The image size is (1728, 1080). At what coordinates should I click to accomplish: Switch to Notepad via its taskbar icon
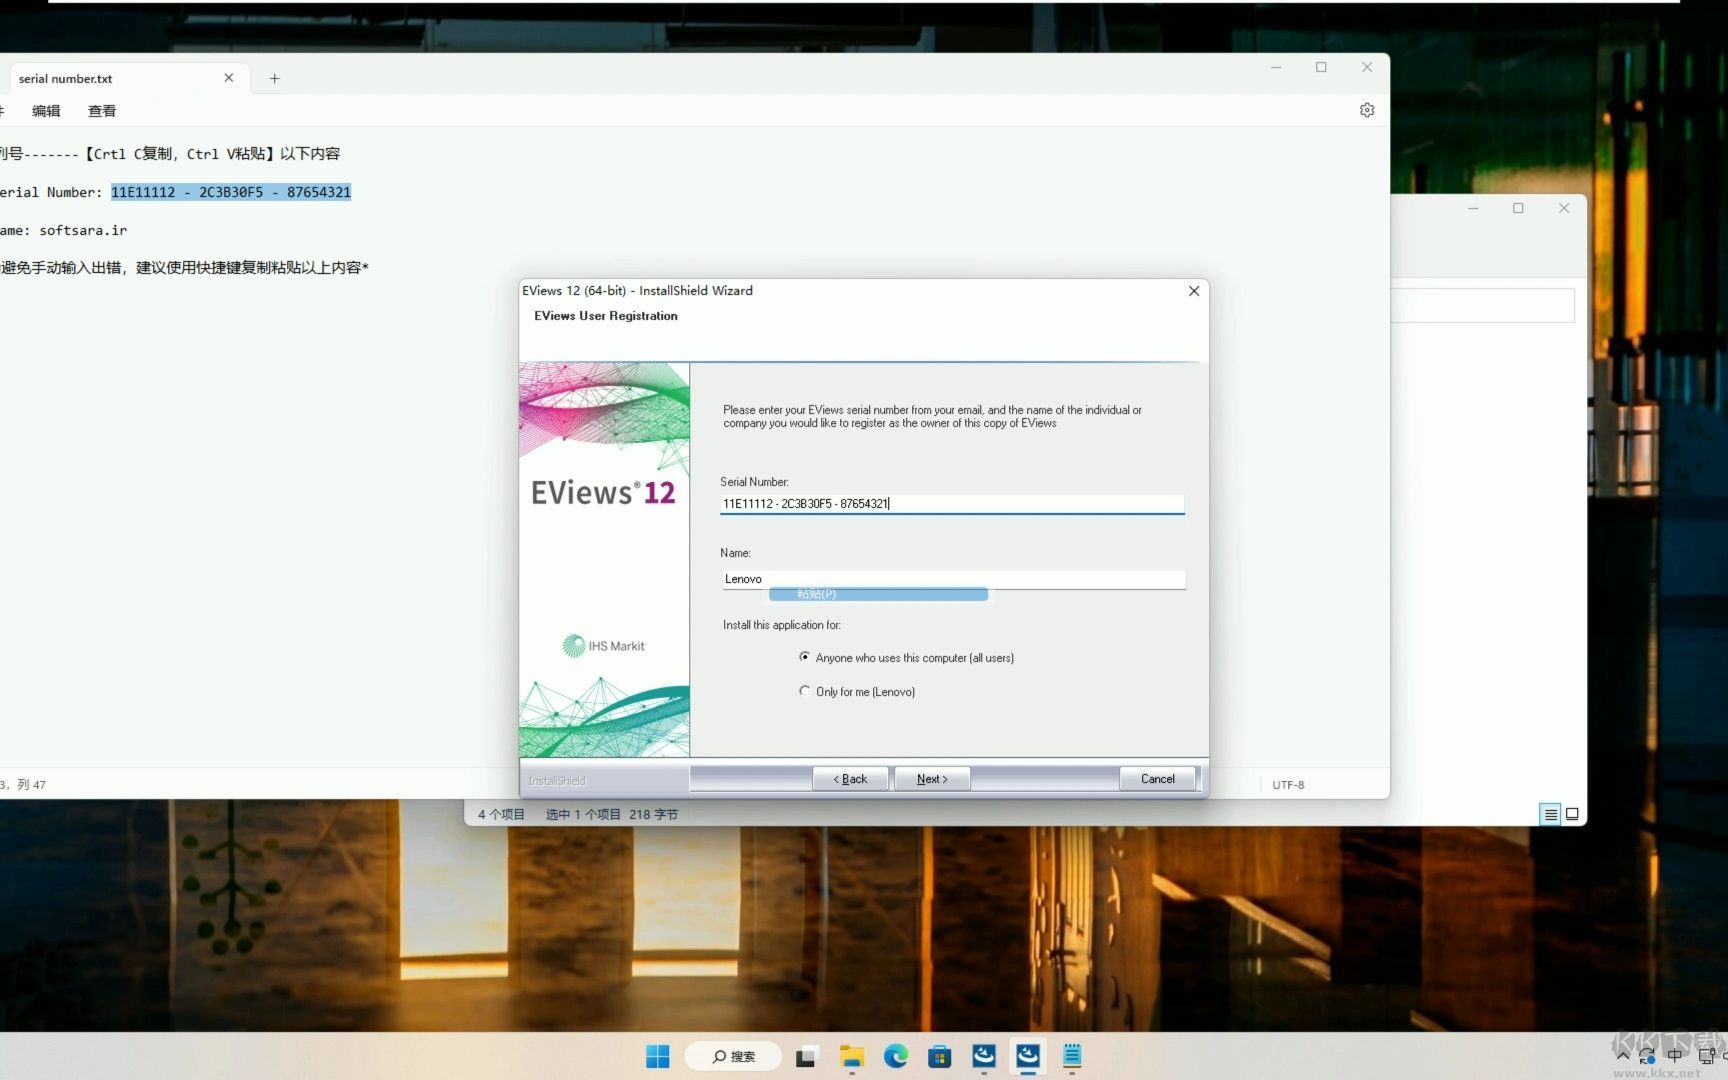pyautogui.click(x=1072, y=1056)
